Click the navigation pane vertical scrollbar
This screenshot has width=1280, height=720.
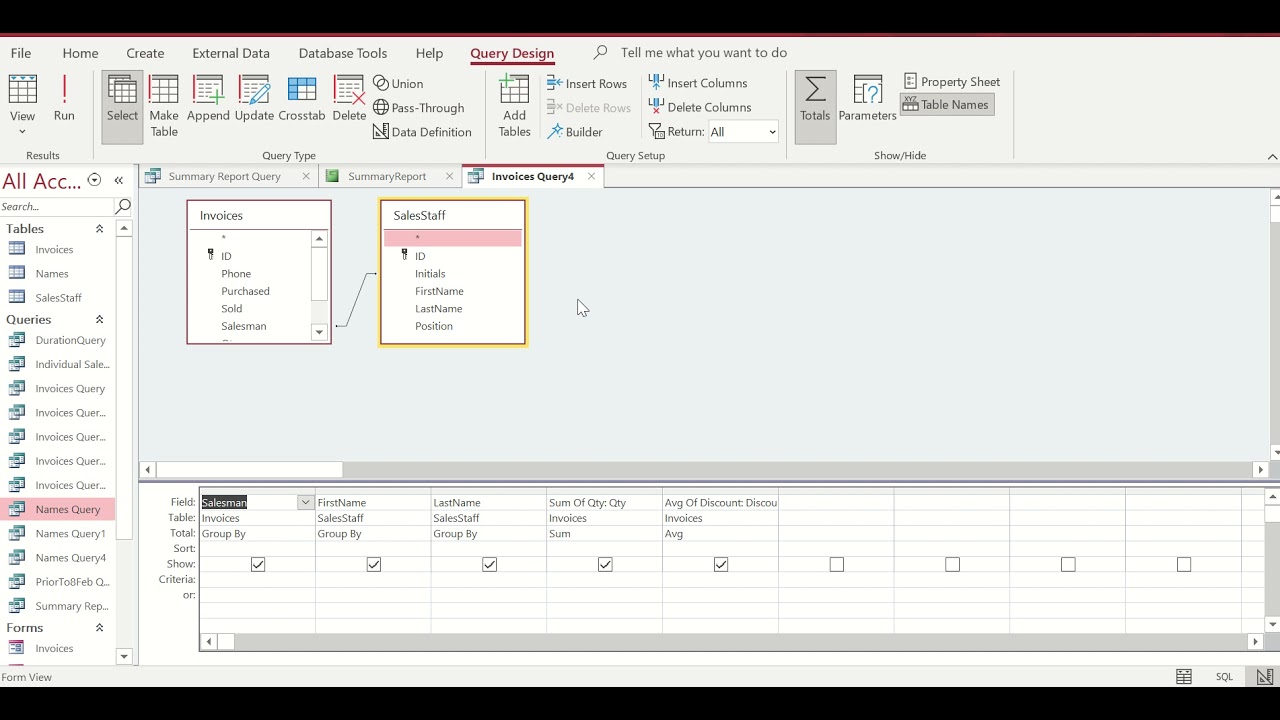coord(124,442)
